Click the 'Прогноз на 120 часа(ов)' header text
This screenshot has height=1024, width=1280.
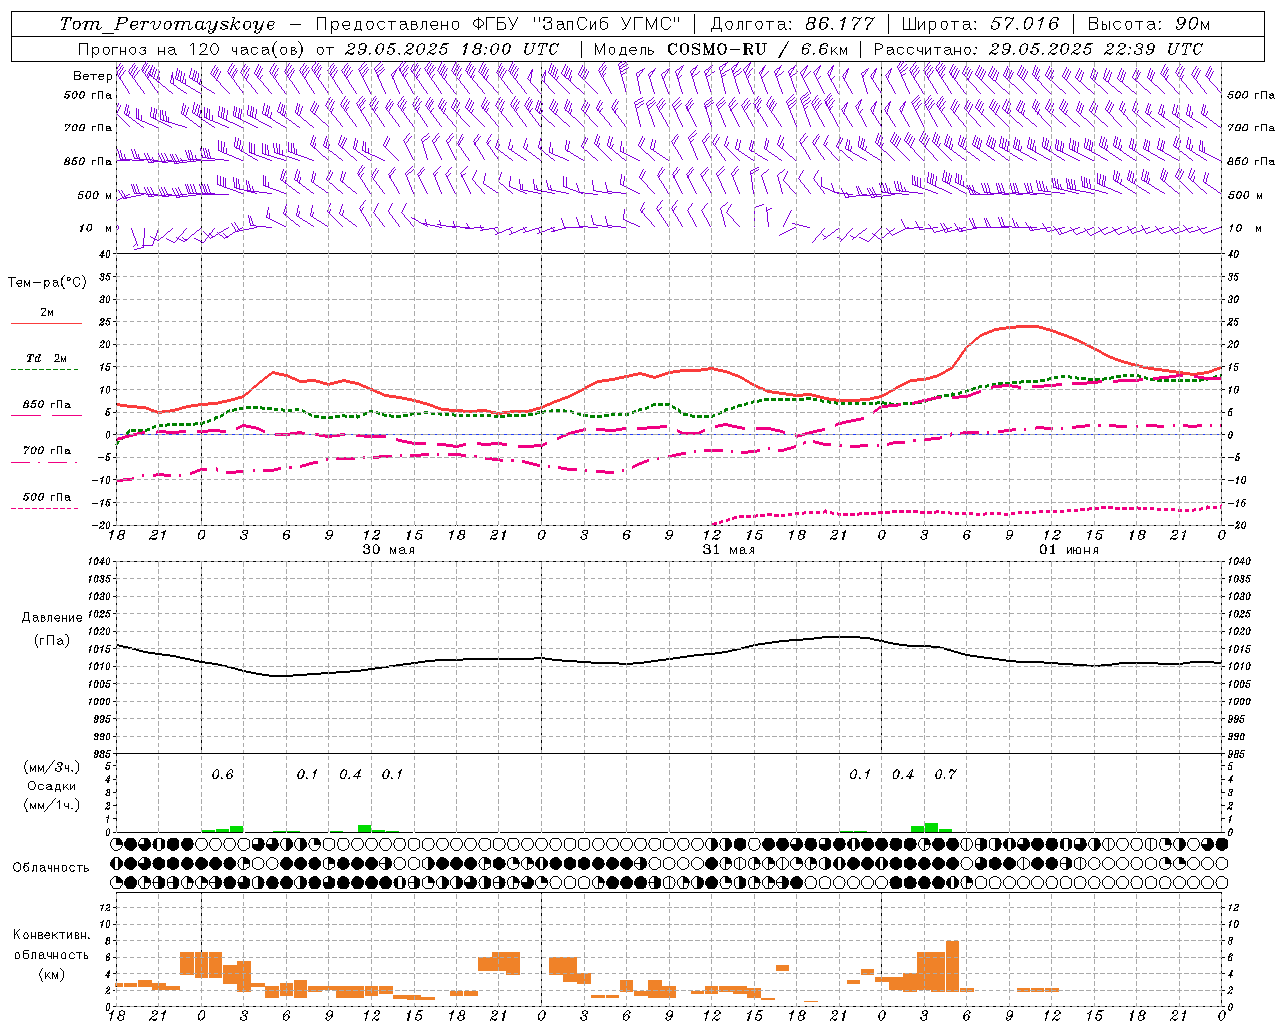coord(192,49)
